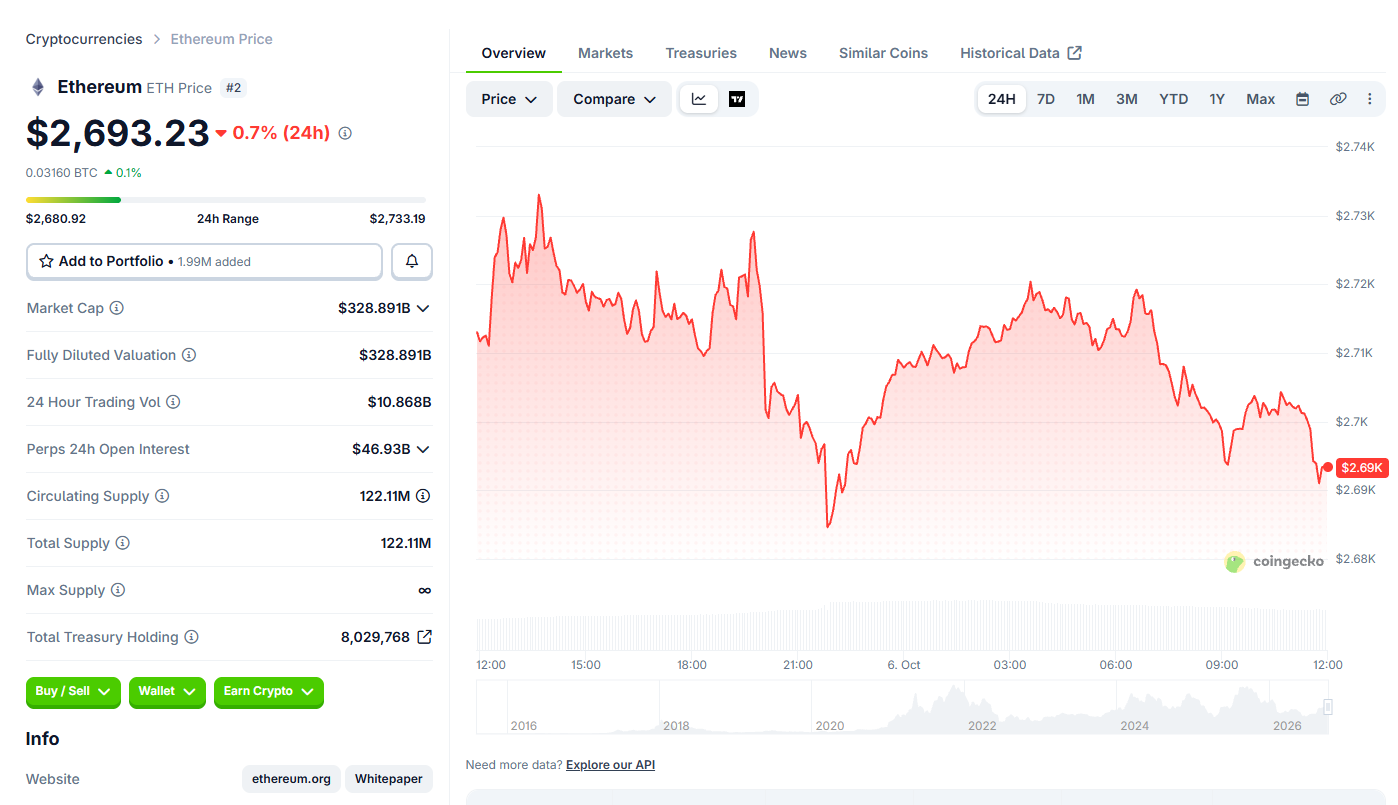The width and height of the screenshot is (1398, 805).
Task: Switch chart to TradingView view
Action: 737,99
